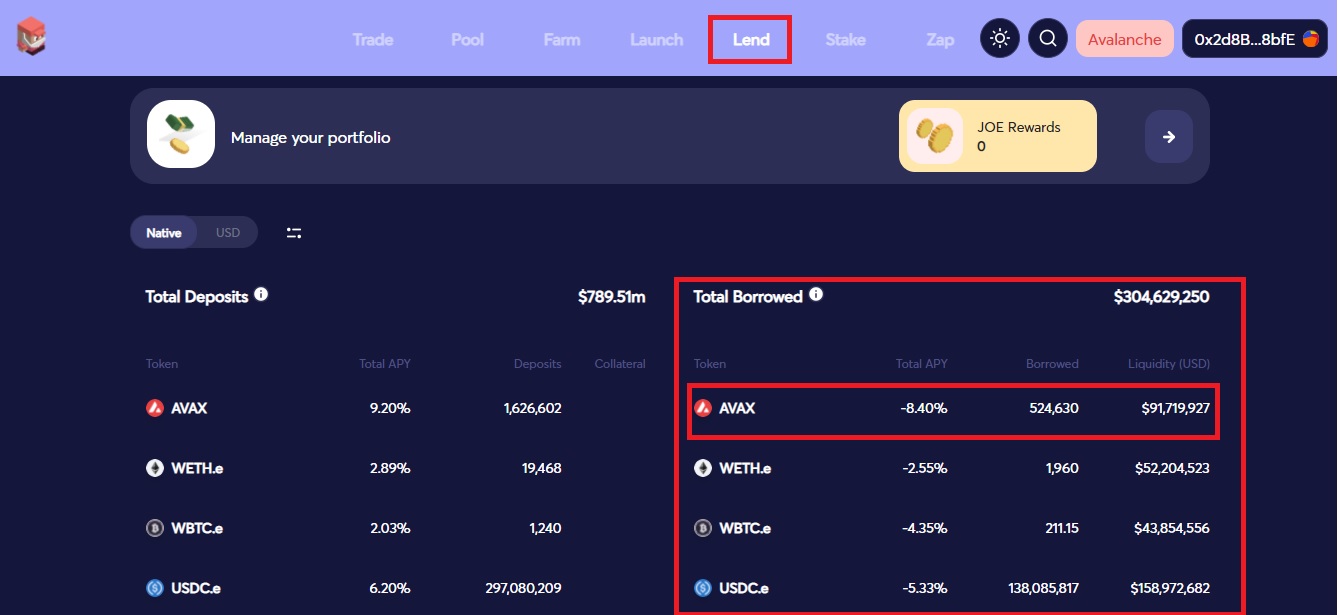
Task: Click USDC.e icon in the deposits table
Action: tap(155, 588)
